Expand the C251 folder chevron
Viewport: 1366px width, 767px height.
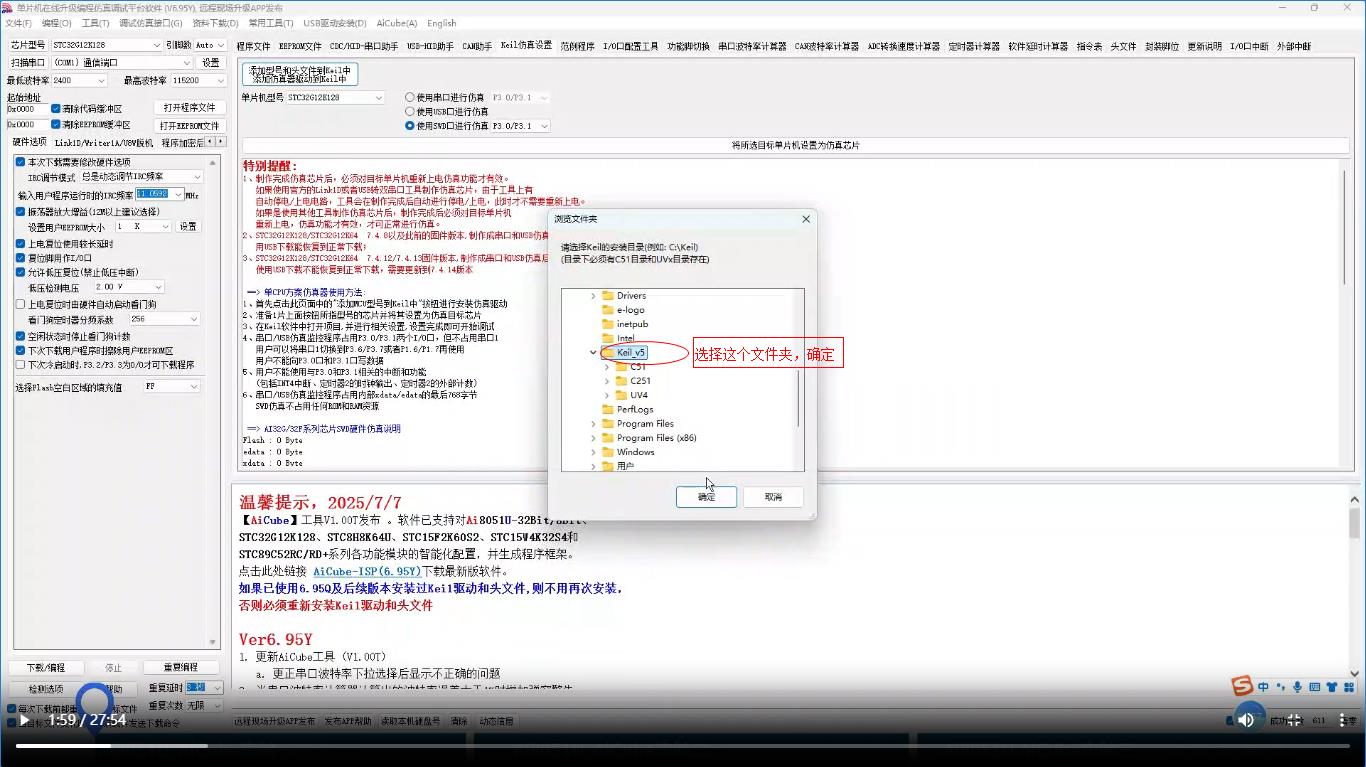coord(607,381)
